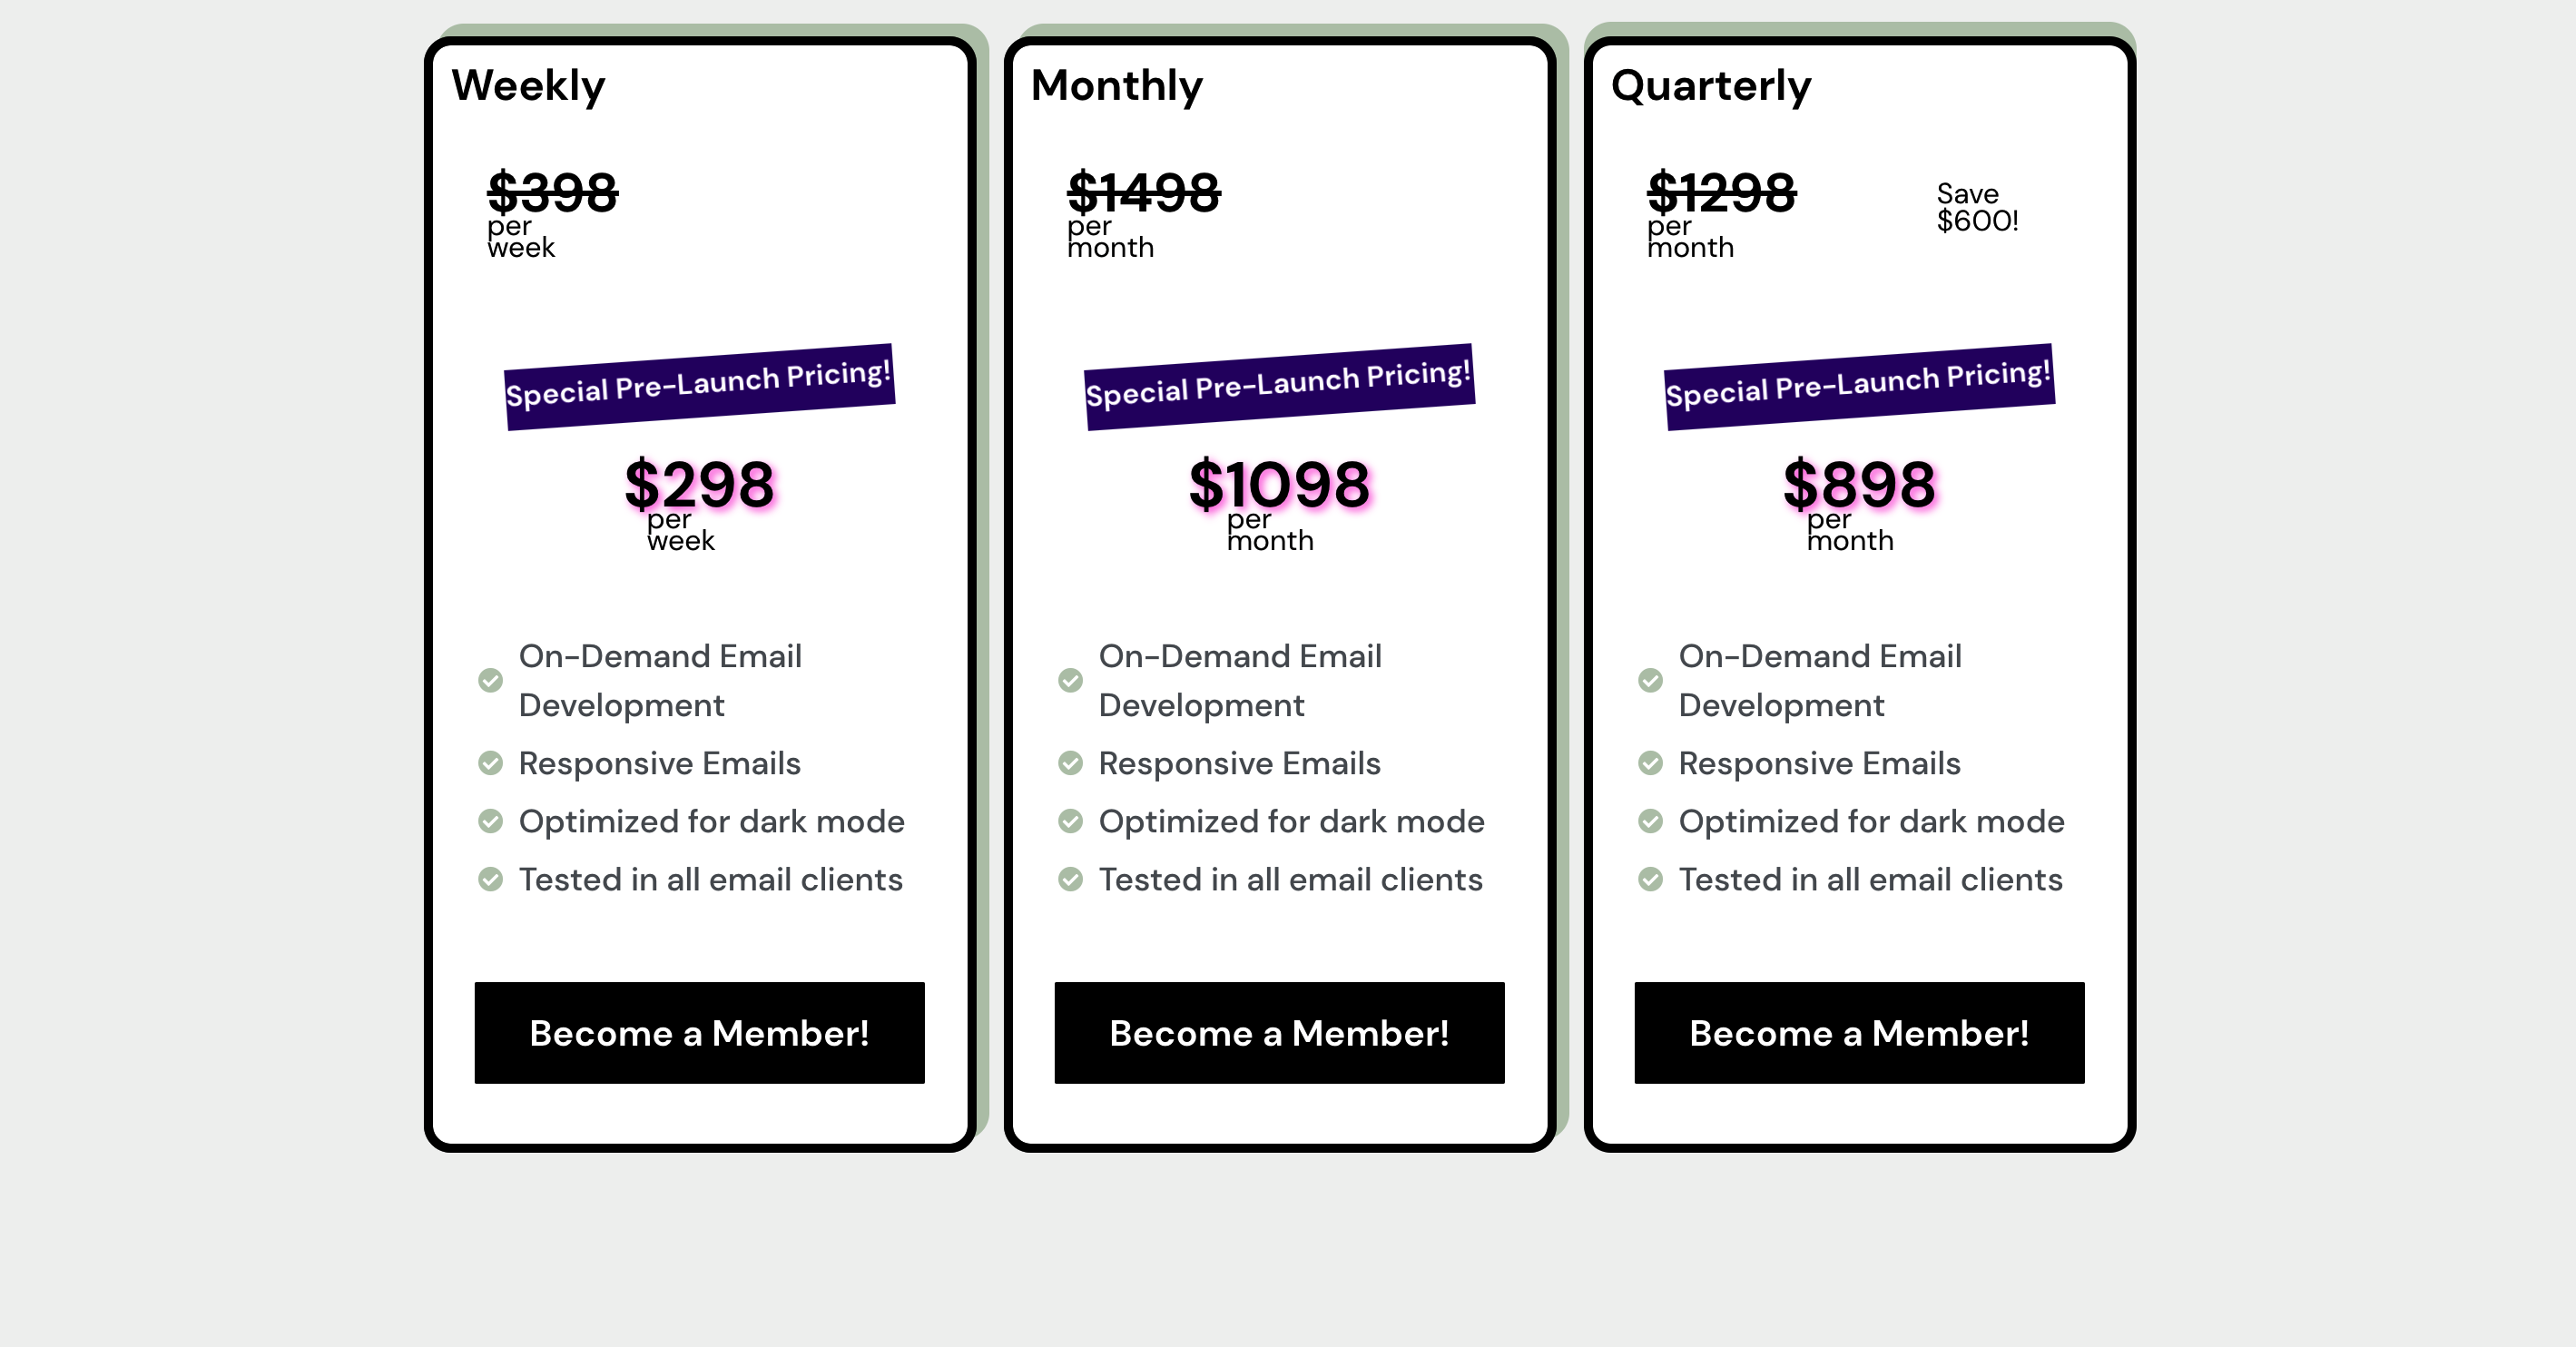Click the Save $600! text

point(1977,207)
